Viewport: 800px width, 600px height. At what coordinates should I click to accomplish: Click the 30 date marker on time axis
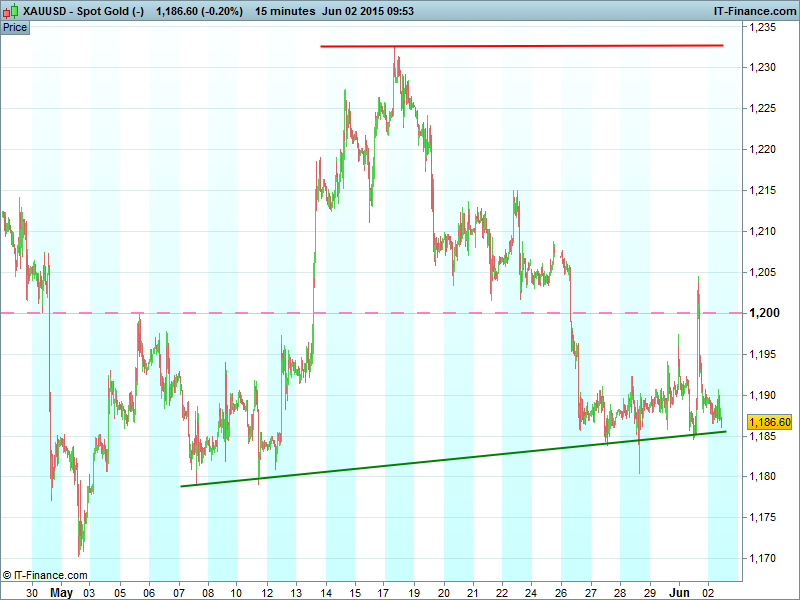pyautogui.click(x=32, y=592)
